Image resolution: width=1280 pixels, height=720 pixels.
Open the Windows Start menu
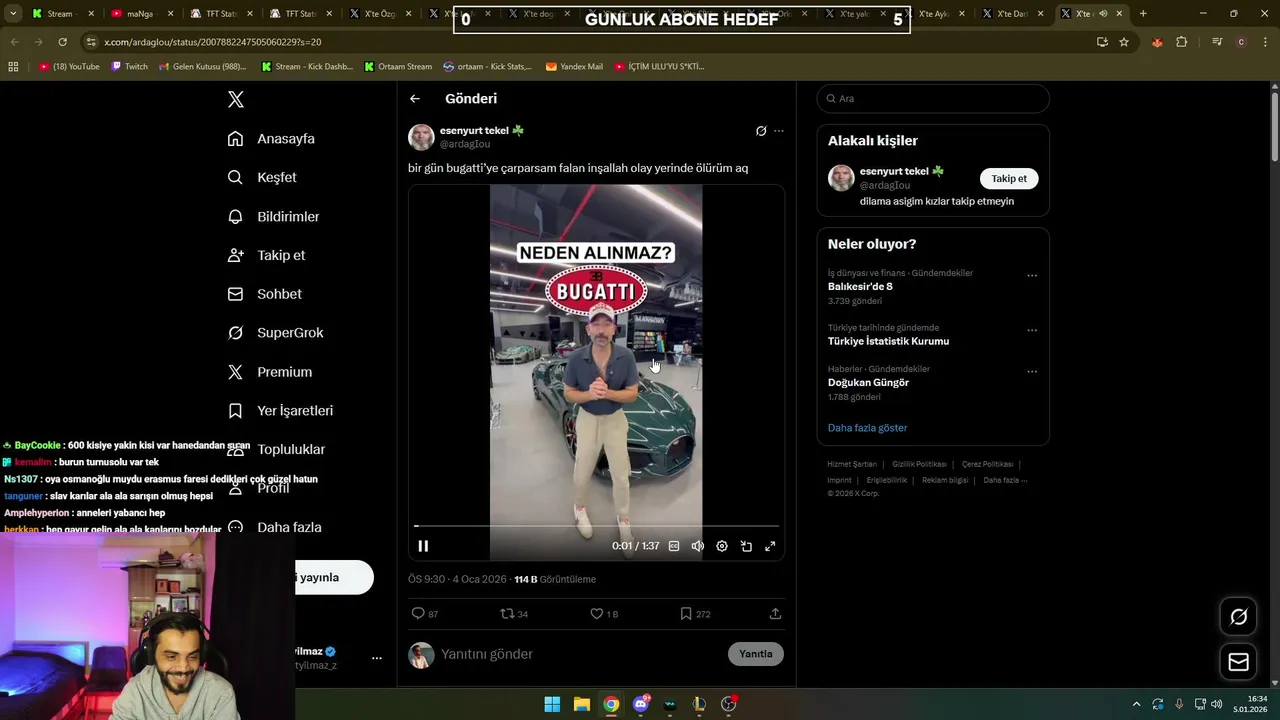point(552,704)
